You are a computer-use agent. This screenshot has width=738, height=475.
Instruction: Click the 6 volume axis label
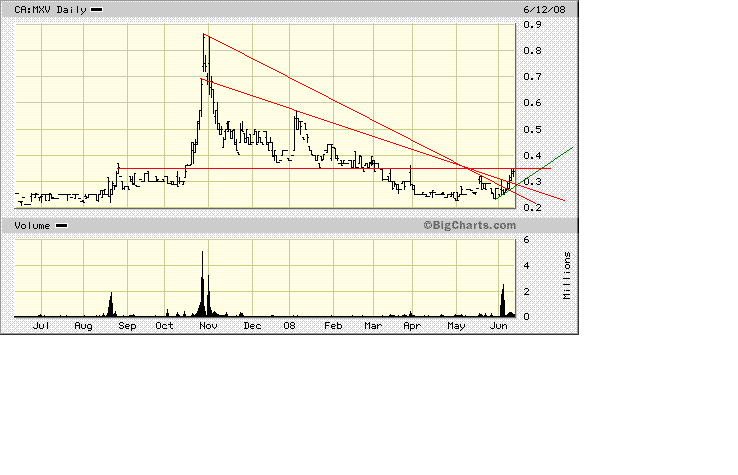point(527,240)
